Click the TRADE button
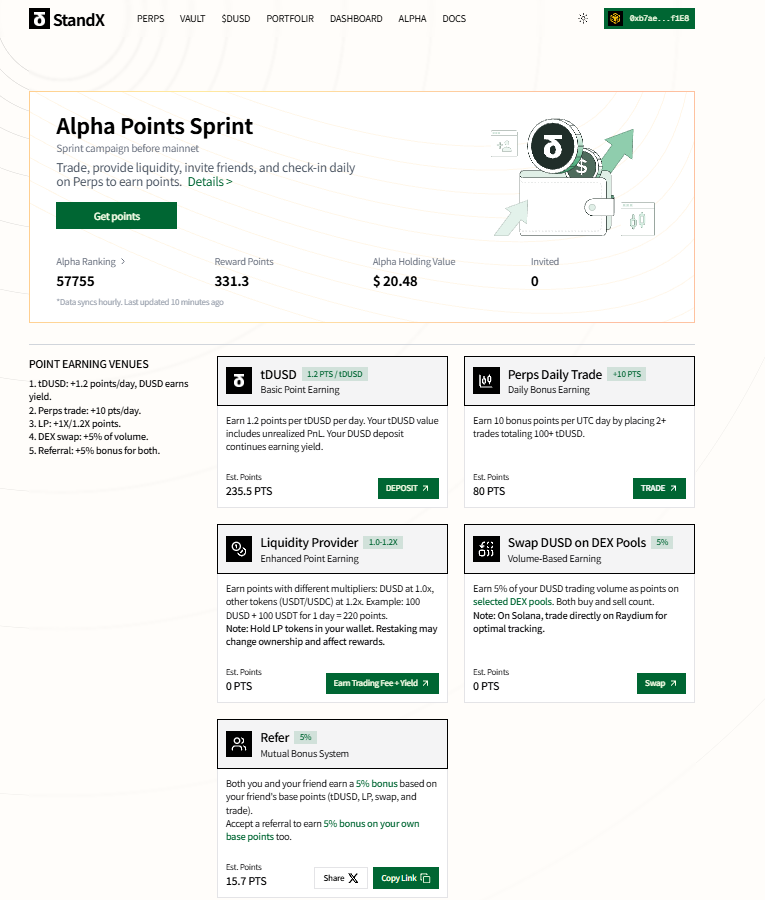Screen dimensions: 765x900 click(659, 489)
